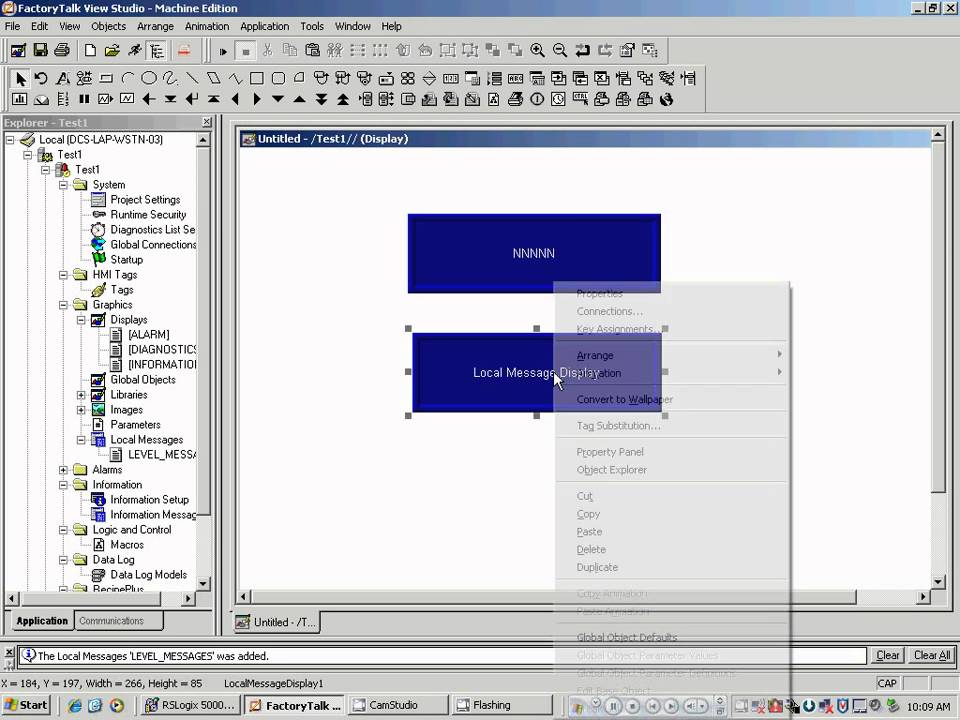Start Test Display with the play arrow icon
Viewport: 960px width, 720px height.
(x=223, y=51)
